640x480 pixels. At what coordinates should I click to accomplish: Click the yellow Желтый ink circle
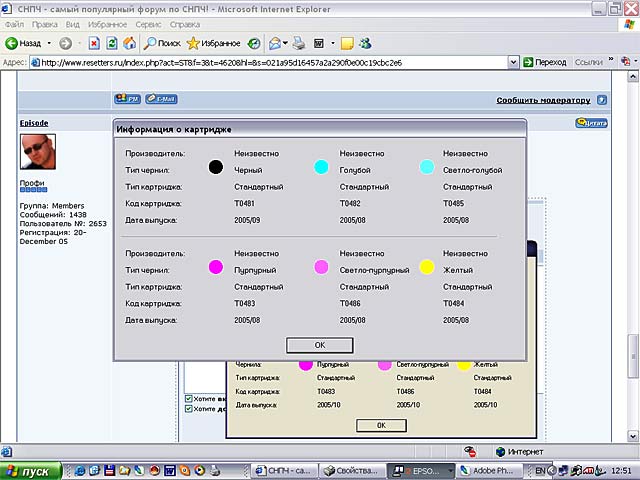pyautogui.click(x=427, y=267)
